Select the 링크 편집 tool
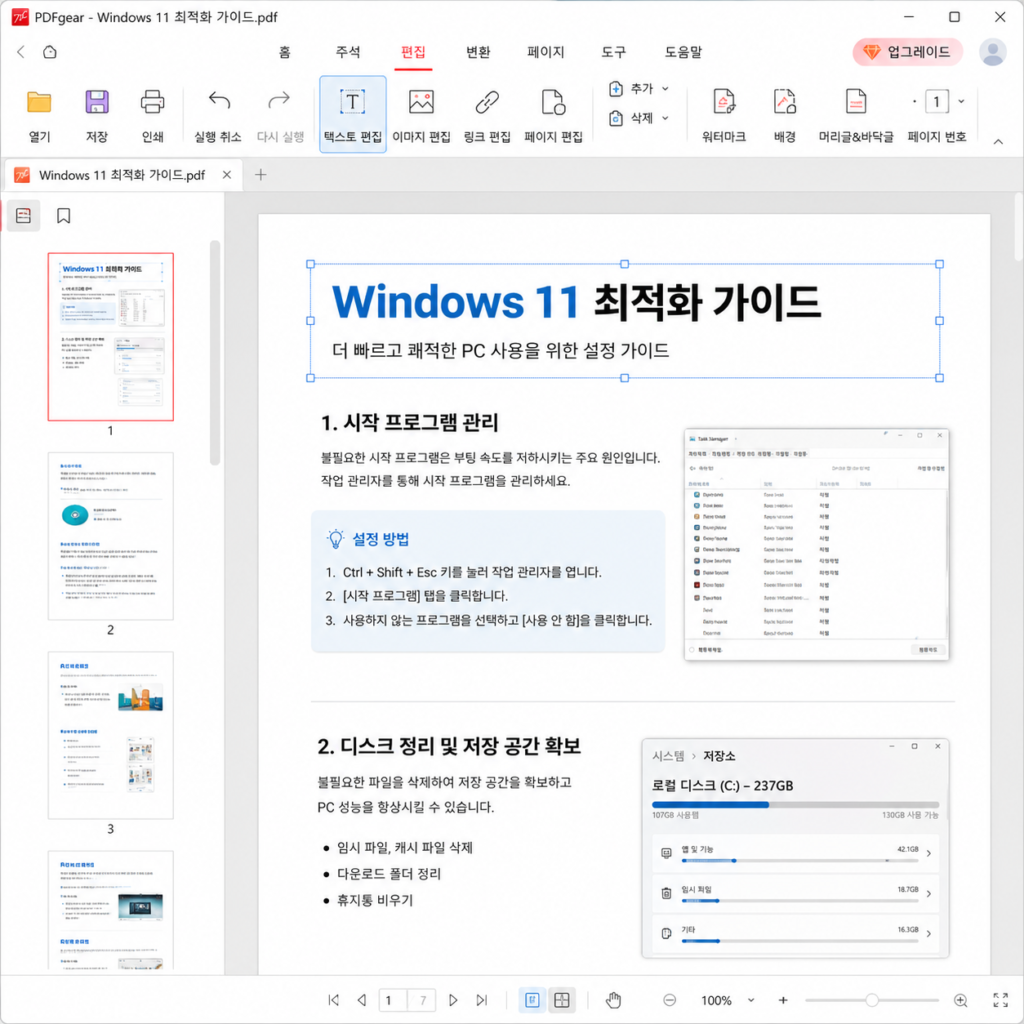 point(487,115)
